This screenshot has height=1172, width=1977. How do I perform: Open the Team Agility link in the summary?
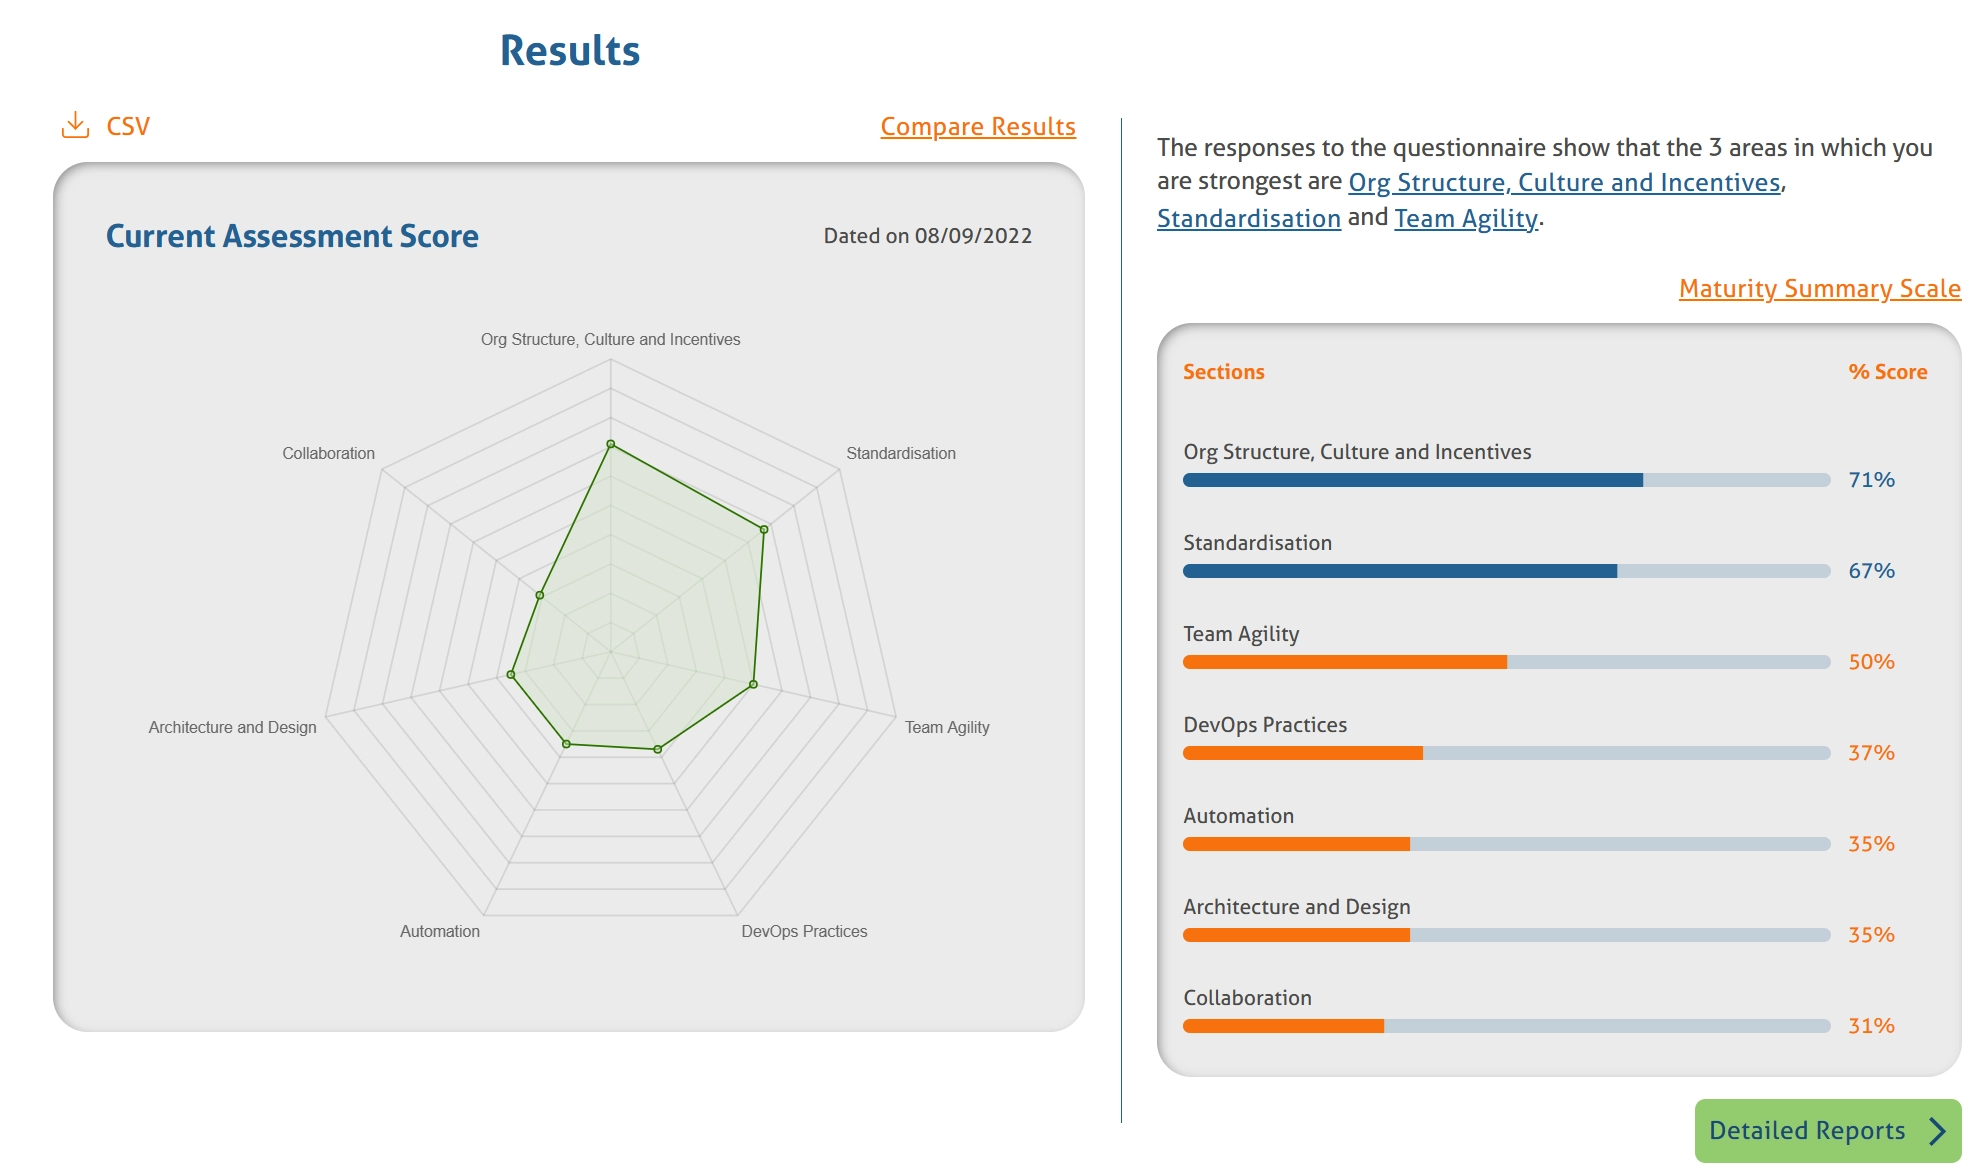click(1466, 219)
